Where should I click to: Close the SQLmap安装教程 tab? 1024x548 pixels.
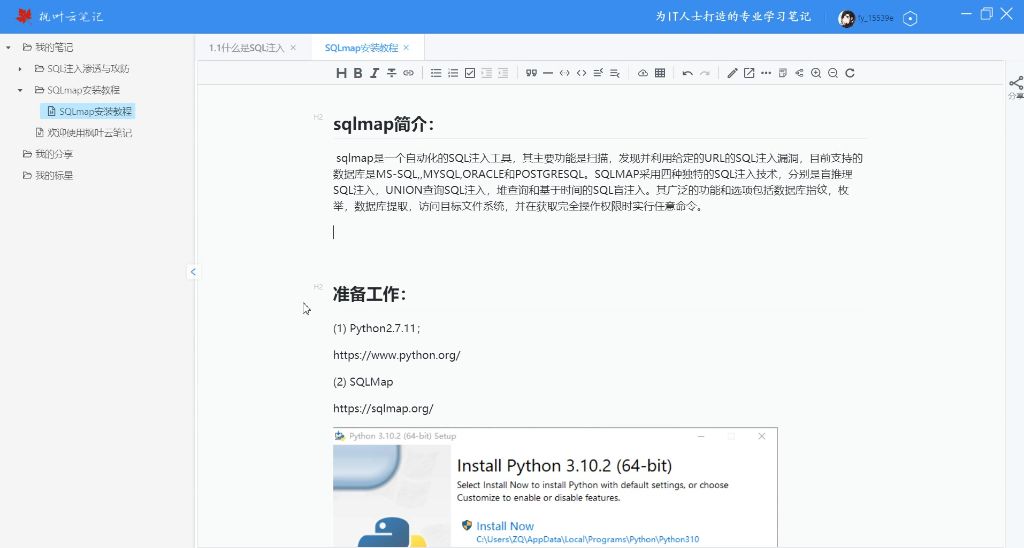406,48
